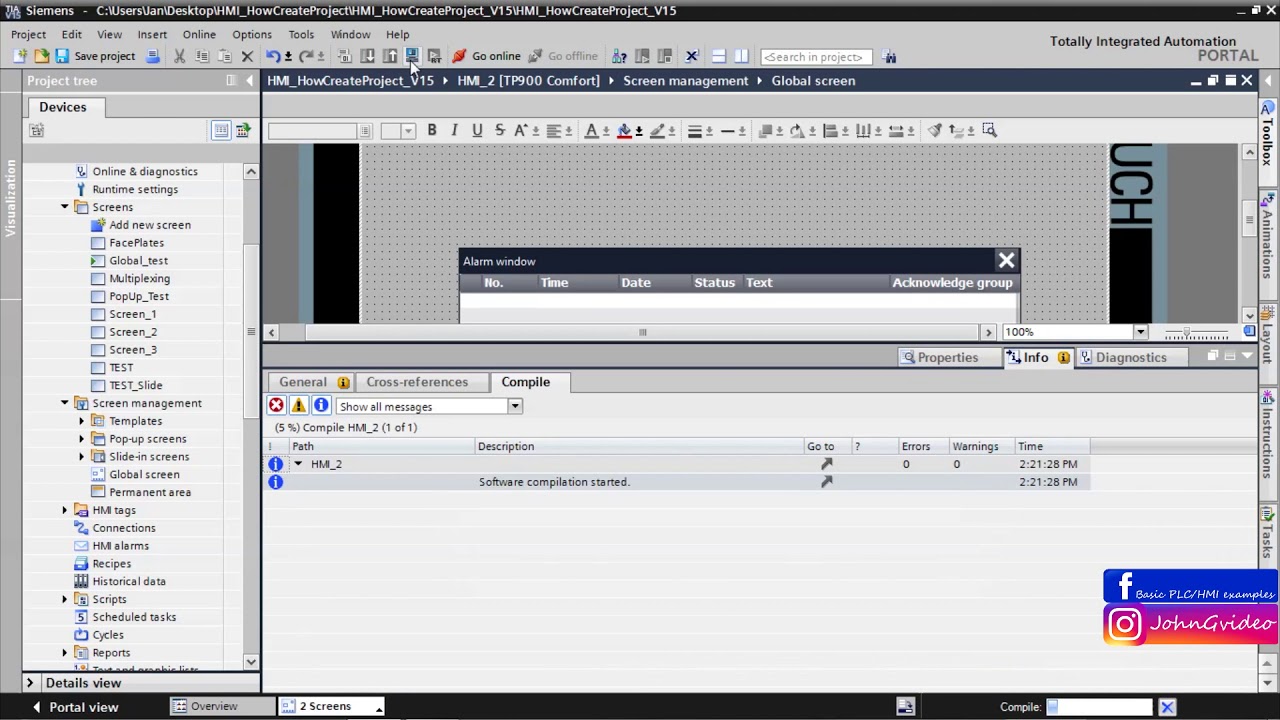This screenshot has height=720, width=1280.
Task: Toggle Underline text formatting
Action: tap(477, 130)
